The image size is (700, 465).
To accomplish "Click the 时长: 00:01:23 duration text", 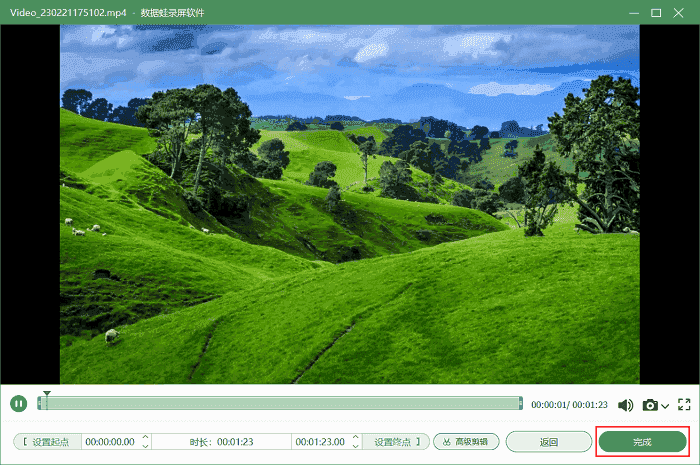I will [221, 442].
